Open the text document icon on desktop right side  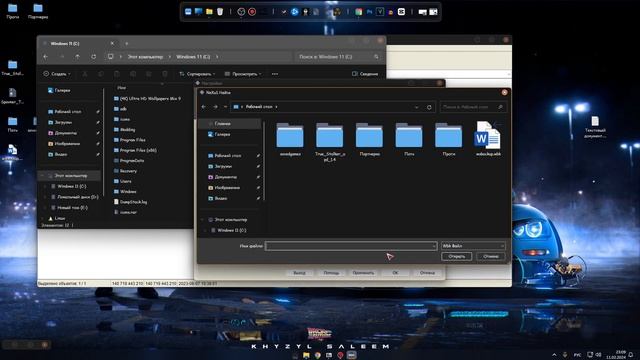click(x=595, y=127)
